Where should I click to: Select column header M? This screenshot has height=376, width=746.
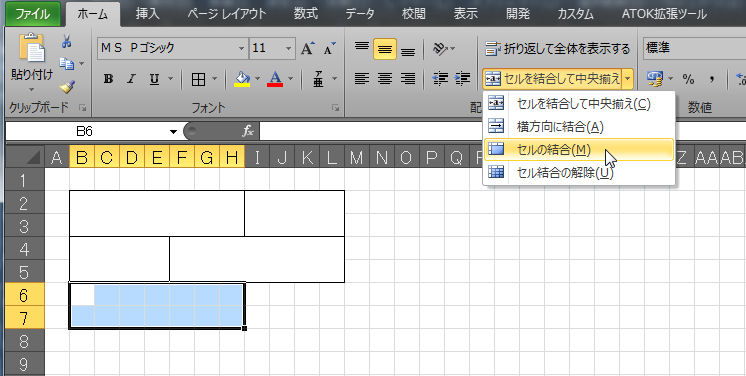[356, 157]
